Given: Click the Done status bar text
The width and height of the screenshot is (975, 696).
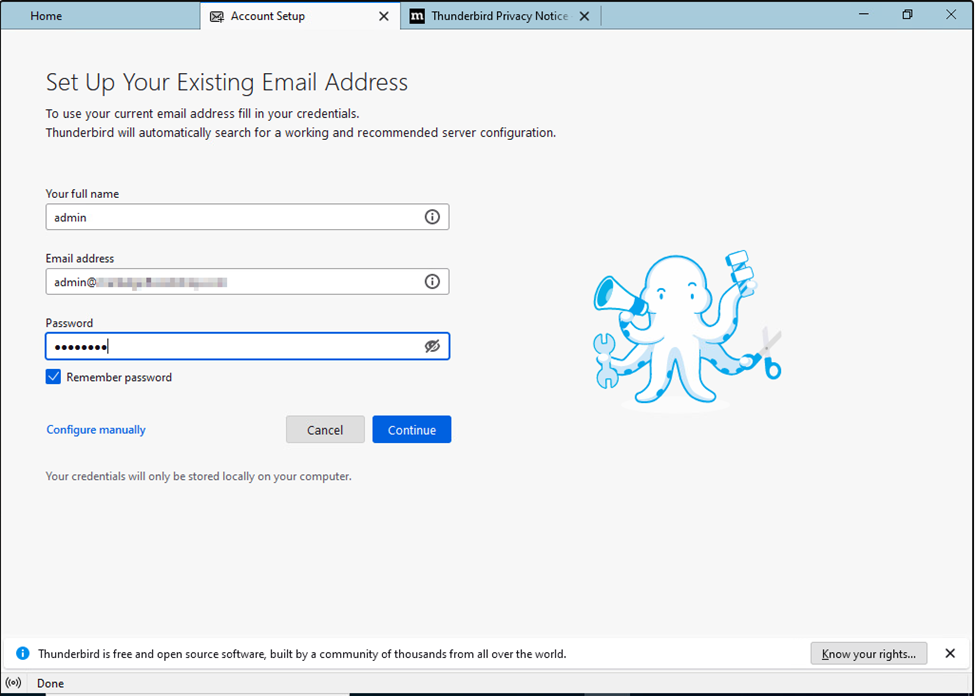Looking at the screenshot, I should tap(50, 684).
